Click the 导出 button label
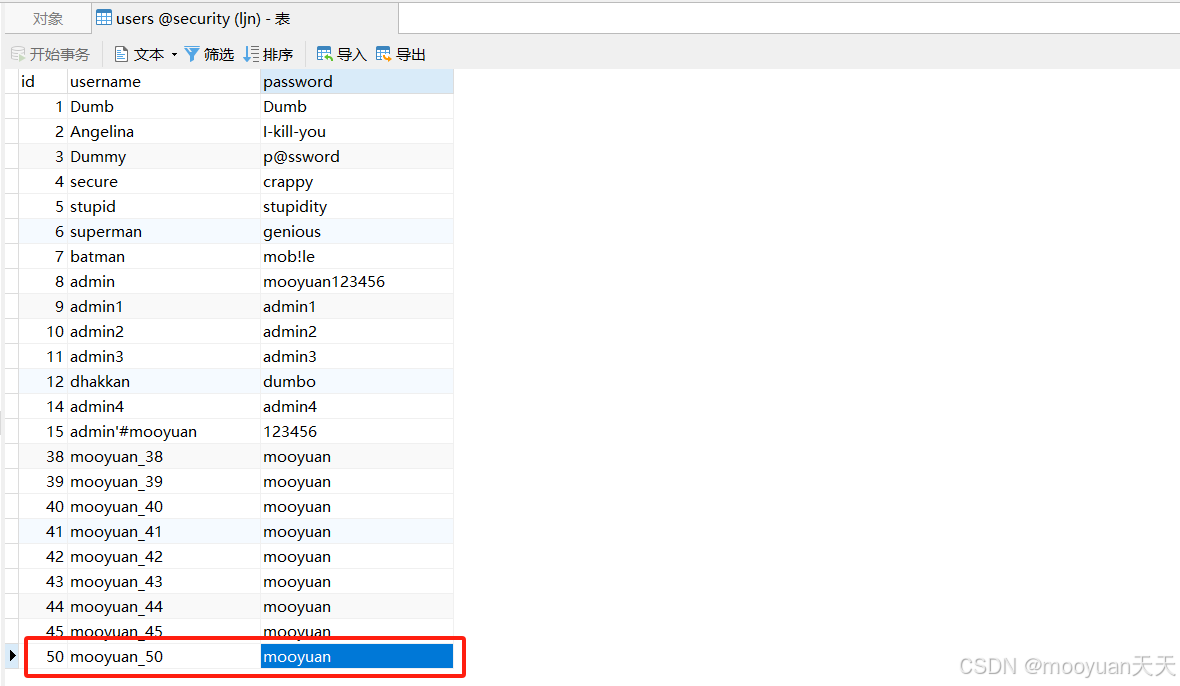This screenshot has height=686, width=1180. pyautogui.click(x=411, y=54)
